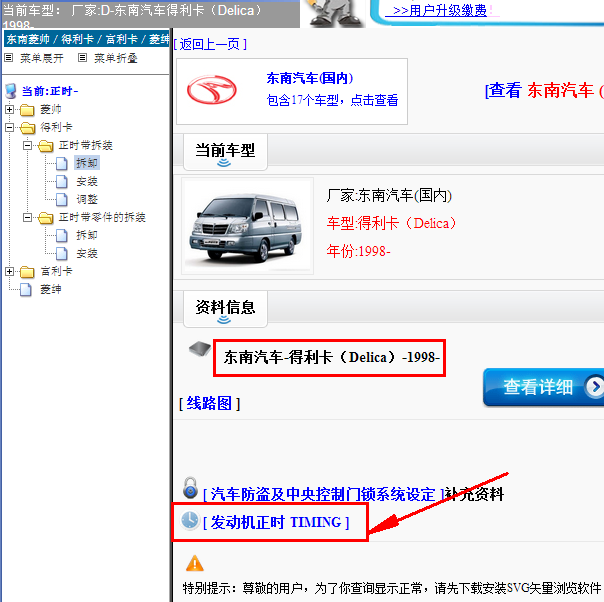This screenshot has height=602, width=604.
Task: Click the clock icon beside 发动机正时
Action: pyautogui.click(x=190, y=520)
